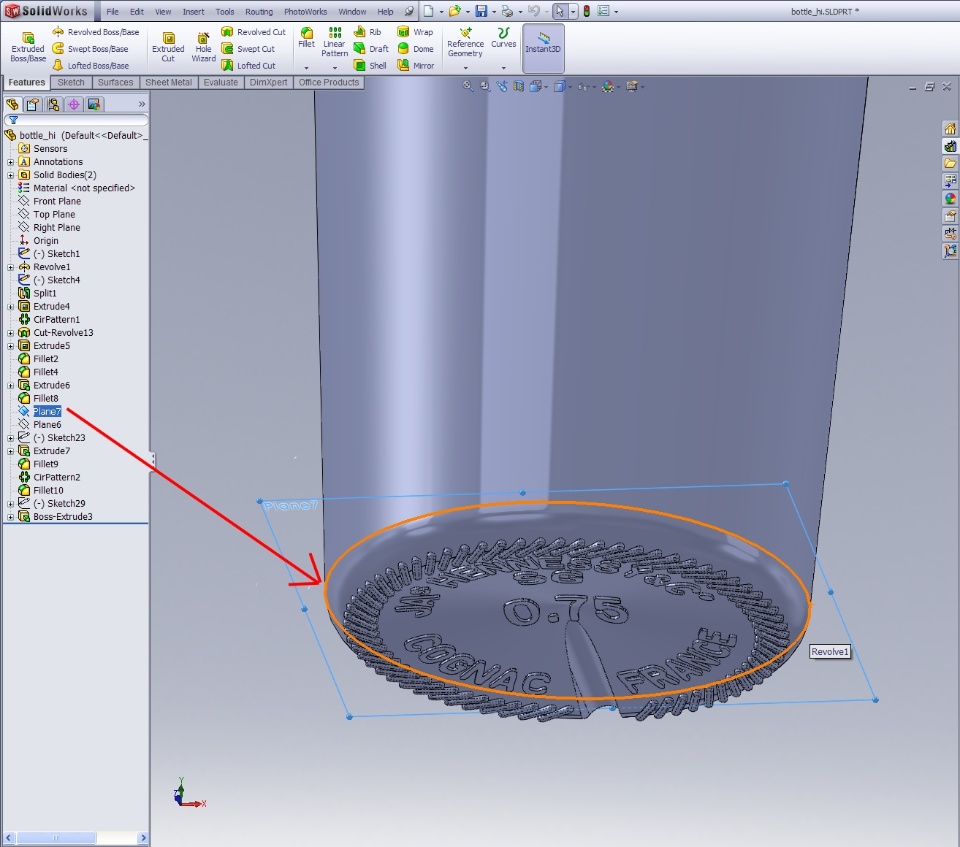This screenshot has height=847, width=960.
Task: Open the Hole Wizard
Action: point(203,47)
